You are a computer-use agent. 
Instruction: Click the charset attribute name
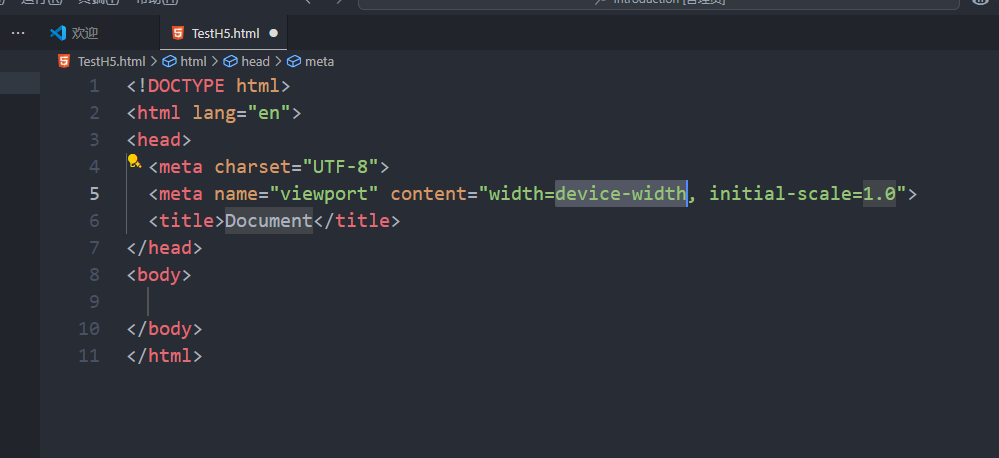click(x=252, y=167)
